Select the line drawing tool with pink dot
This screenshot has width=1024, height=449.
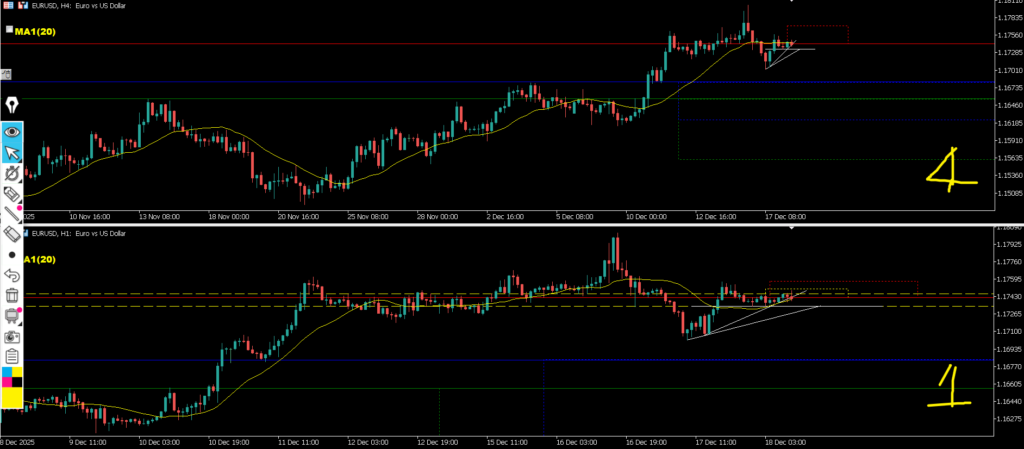(x=12, y=213)
